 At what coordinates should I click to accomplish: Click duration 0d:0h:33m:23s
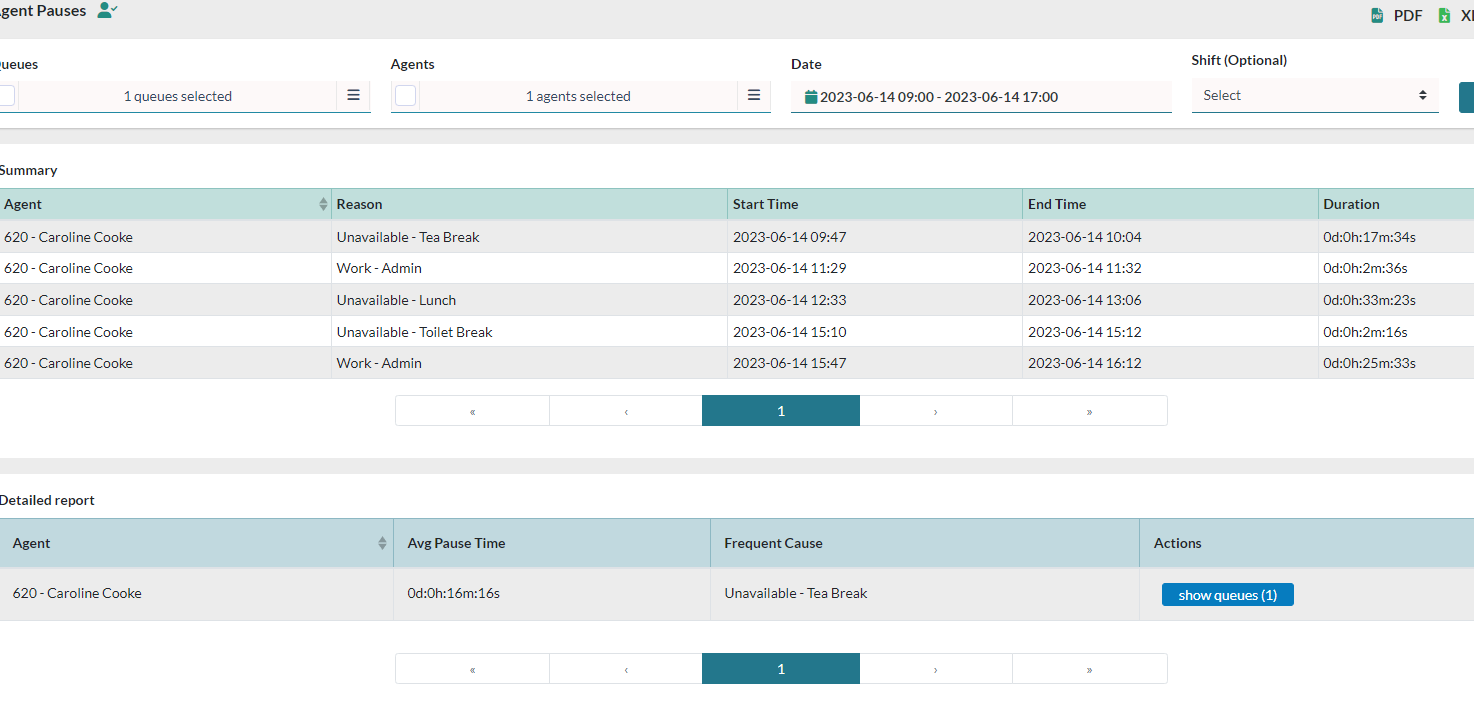pos(1370,300)
